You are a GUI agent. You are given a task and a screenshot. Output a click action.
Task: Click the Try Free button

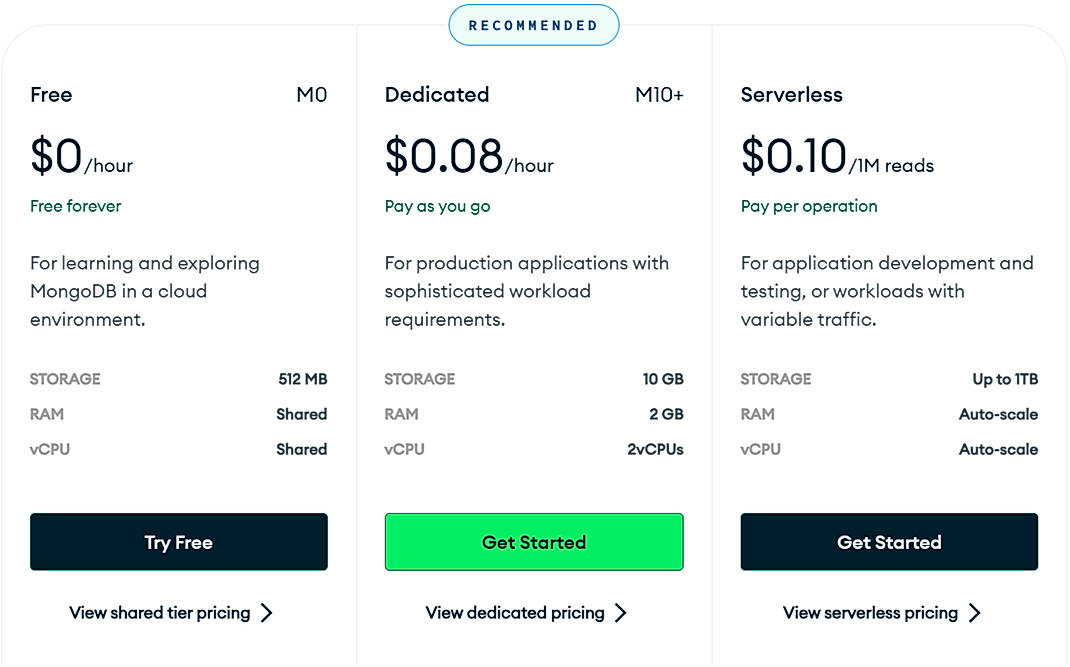[x=178, y=542]
